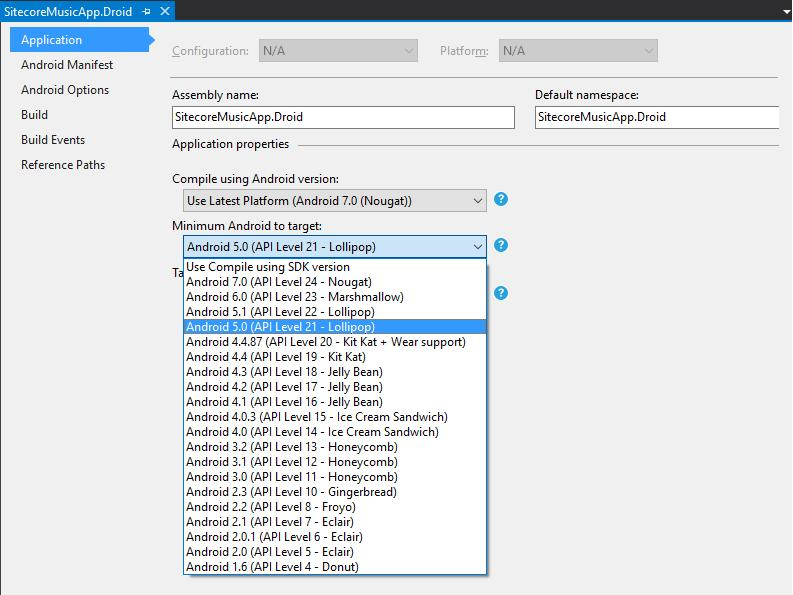Open the Reference Paths section
This screenshot has width=793, height=595.
pos(63,165)
